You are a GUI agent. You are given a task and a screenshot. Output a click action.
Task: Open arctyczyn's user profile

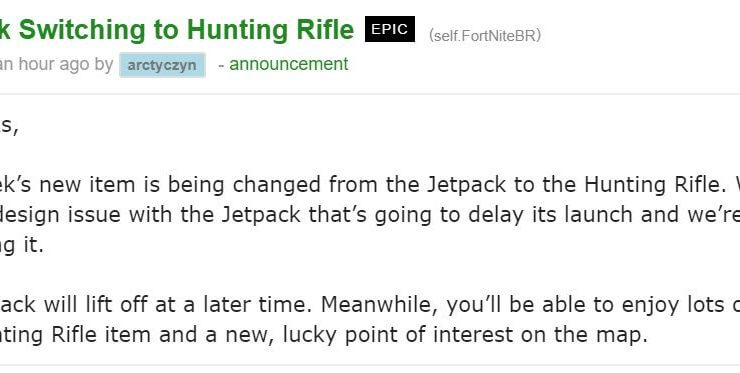[x=162, y=65]
